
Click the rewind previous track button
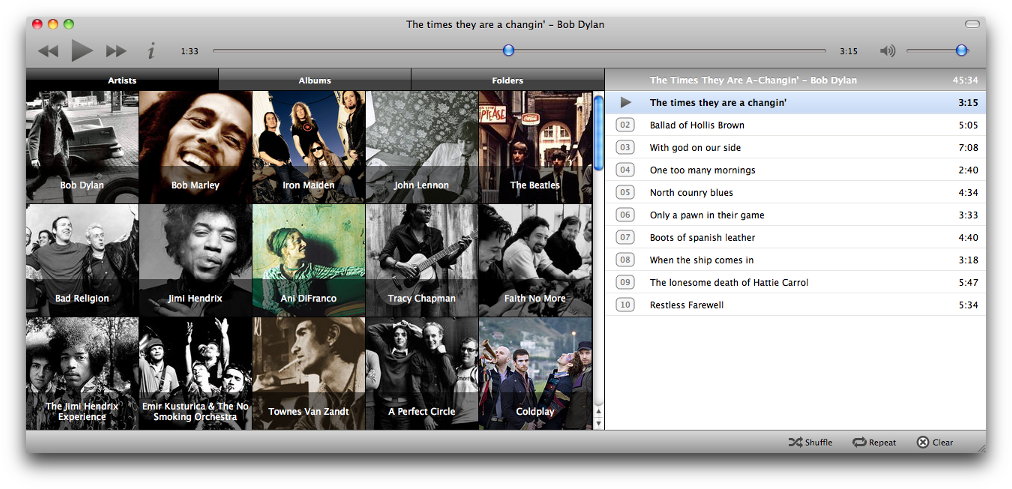(48, 51)
